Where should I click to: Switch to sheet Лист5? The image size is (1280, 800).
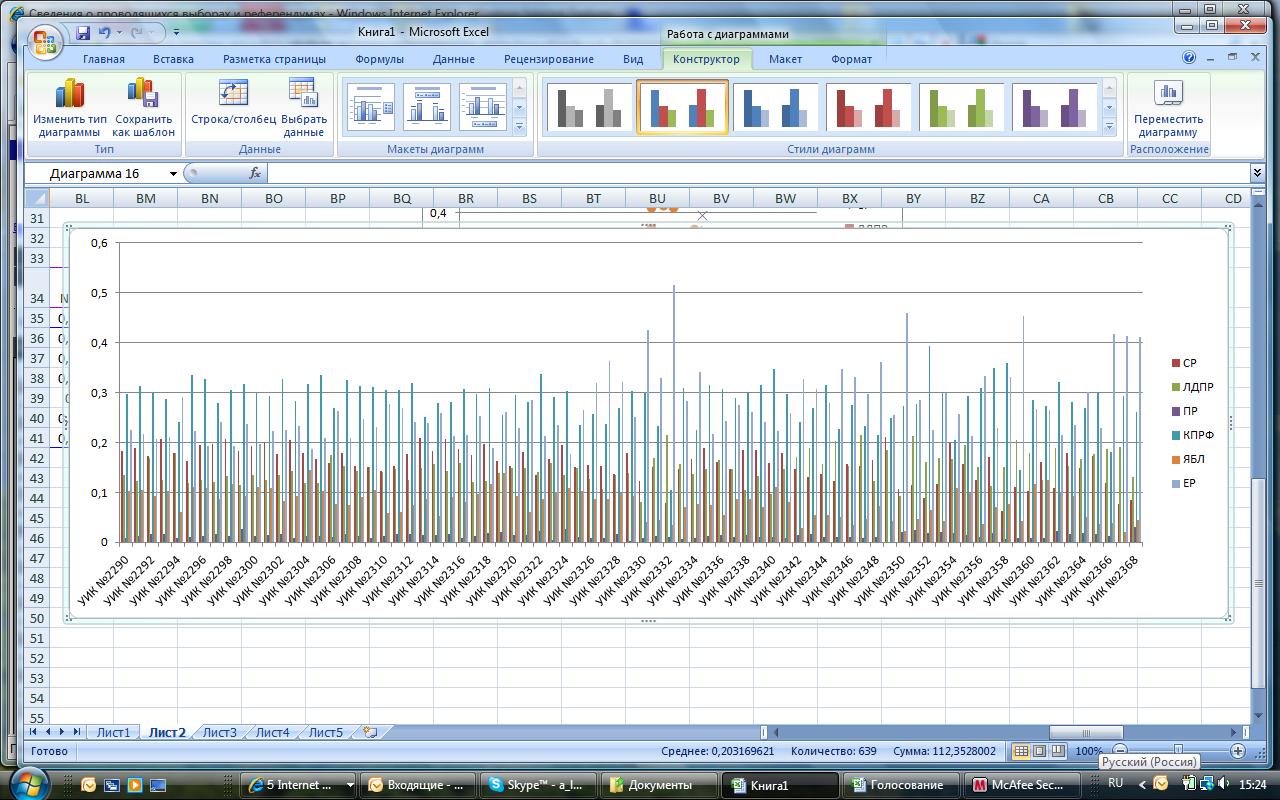[x=326, y=732]
